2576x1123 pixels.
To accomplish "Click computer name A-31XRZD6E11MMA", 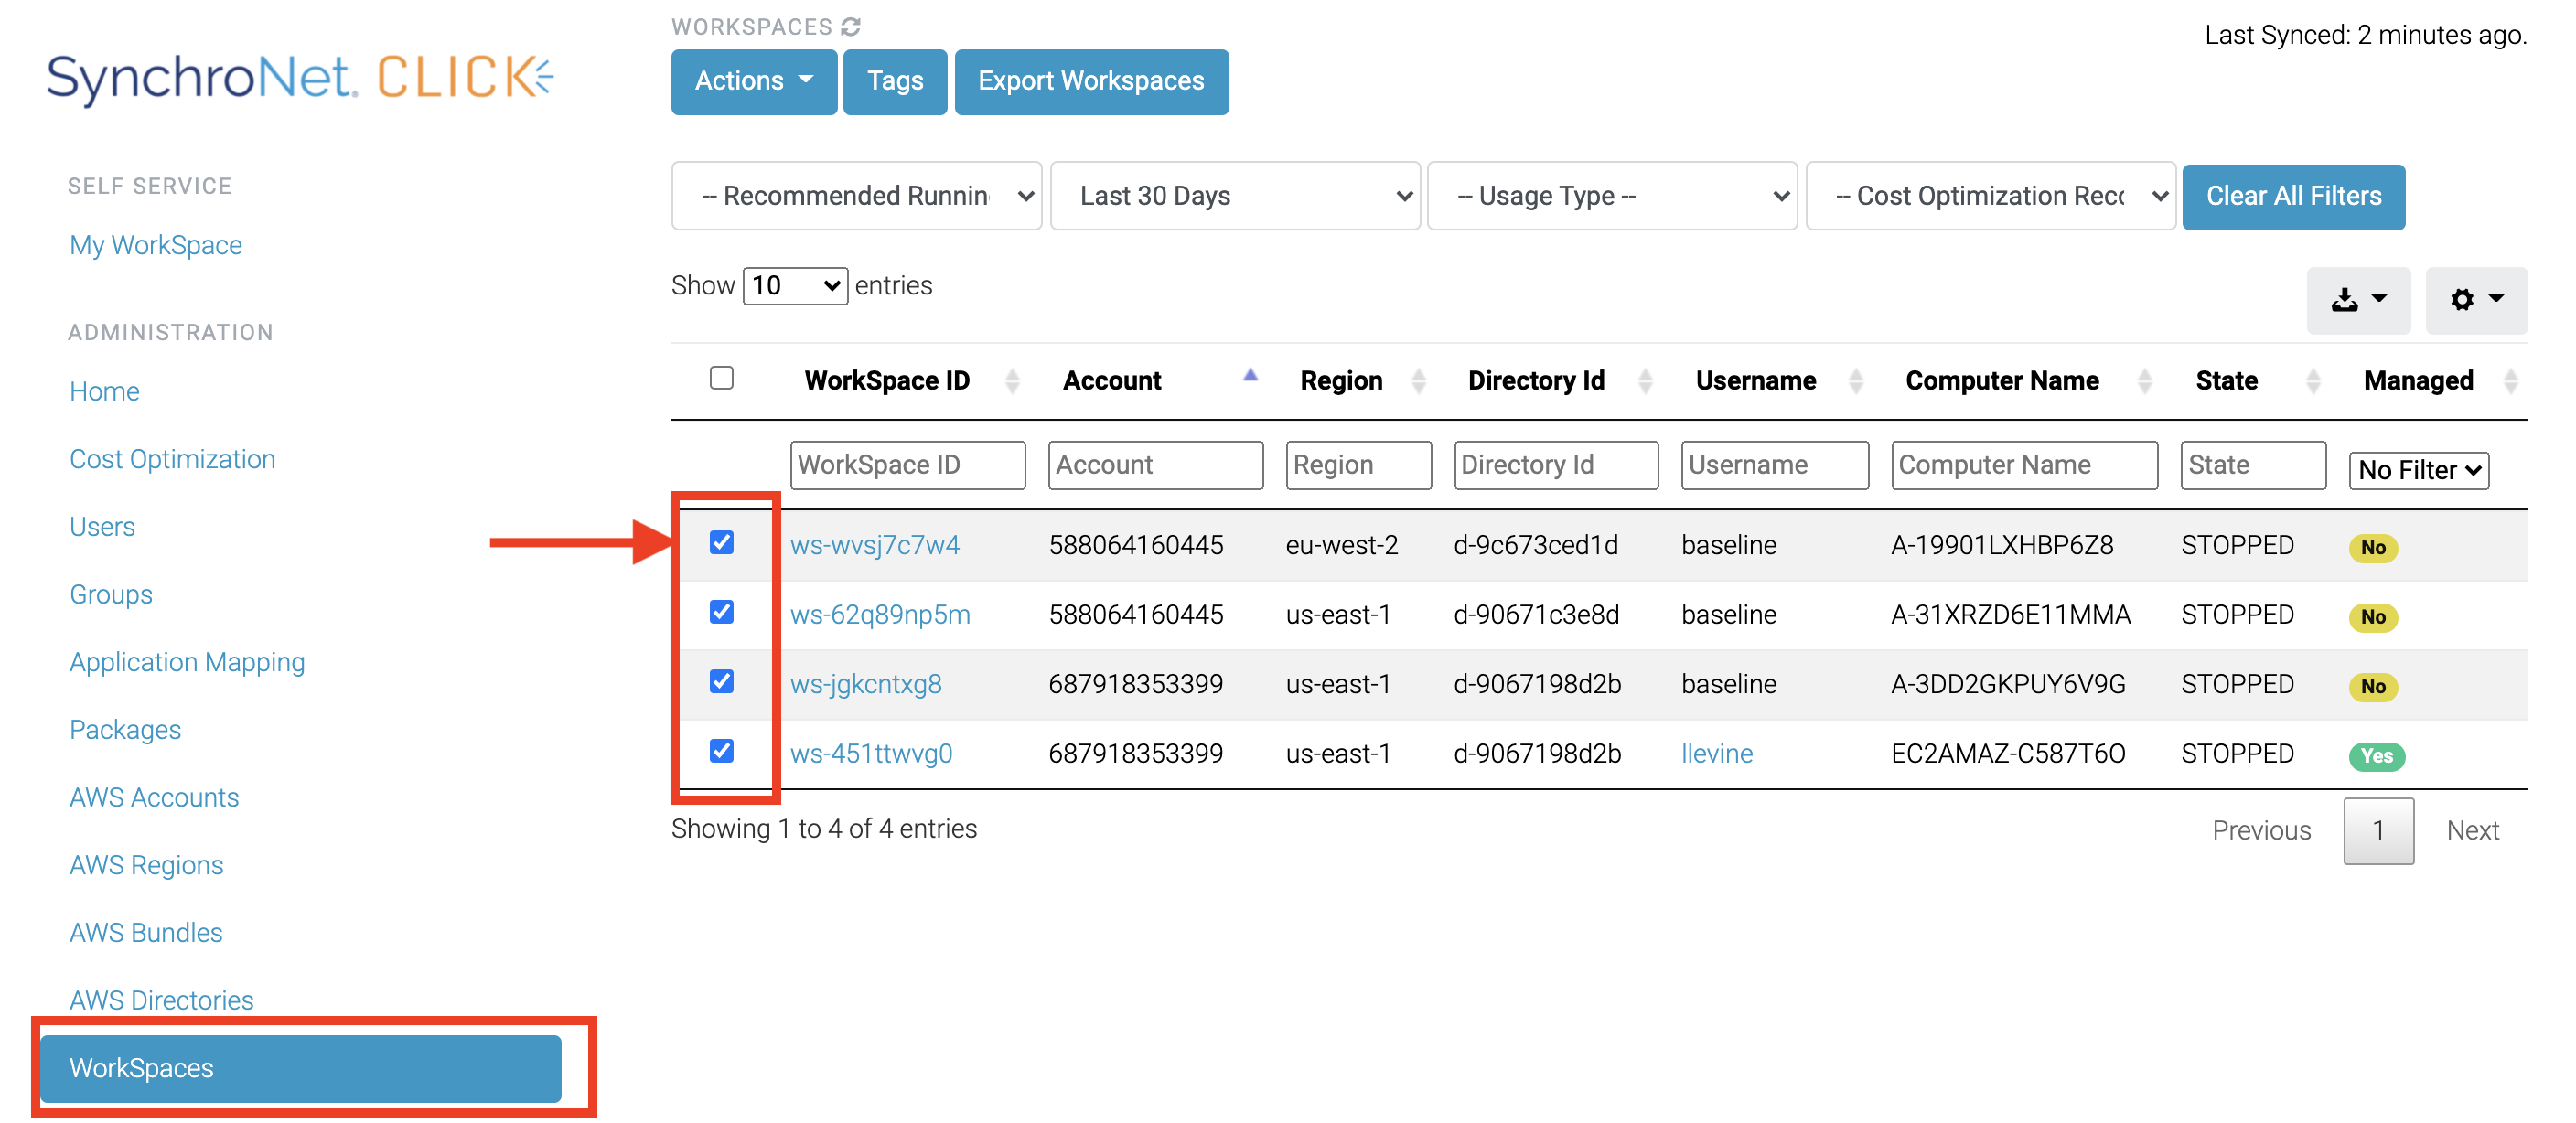I will pyautogui.click(x=2011, y=615).
